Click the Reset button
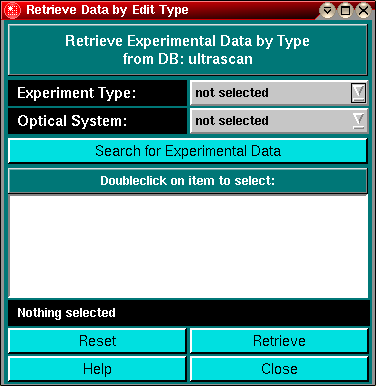376x386 pixels. pos(97,341)
